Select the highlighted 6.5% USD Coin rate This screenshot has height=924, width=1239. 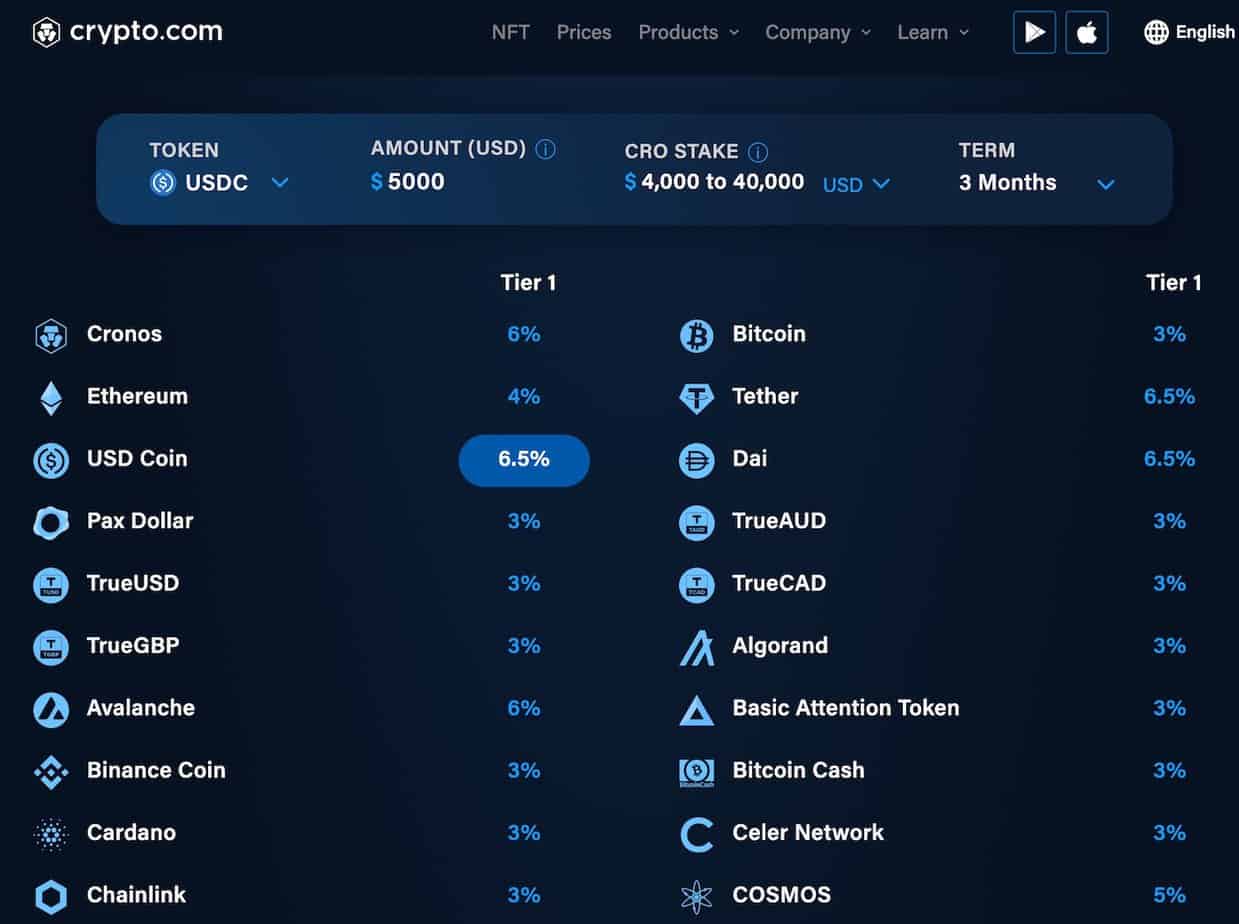tap(524, 460)
